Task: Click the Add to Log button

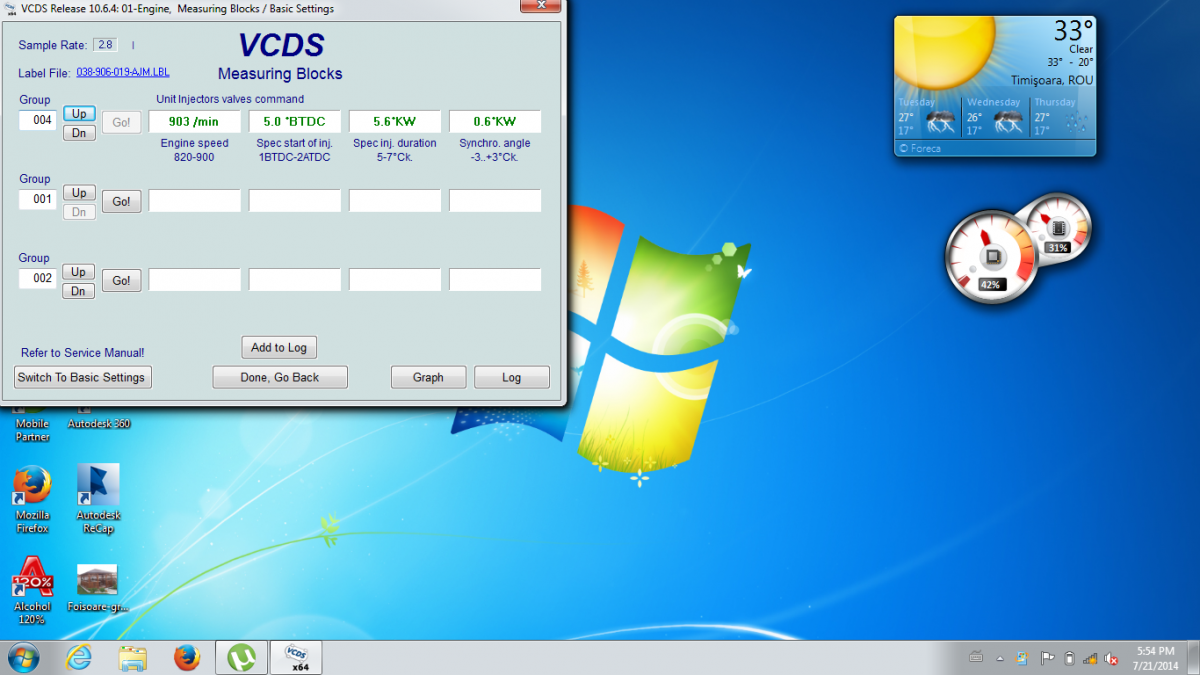Action: [x=279, y=347]
